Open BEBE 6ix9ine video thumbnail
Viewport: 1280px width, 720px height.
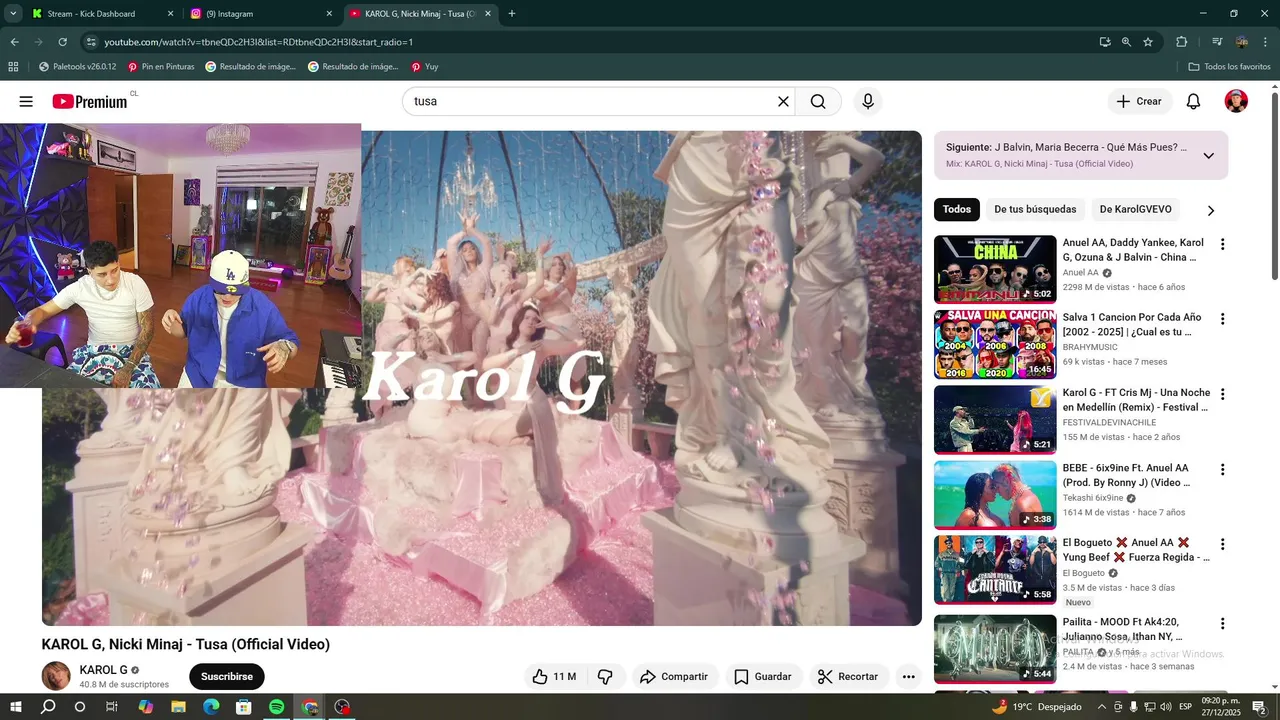995,494
